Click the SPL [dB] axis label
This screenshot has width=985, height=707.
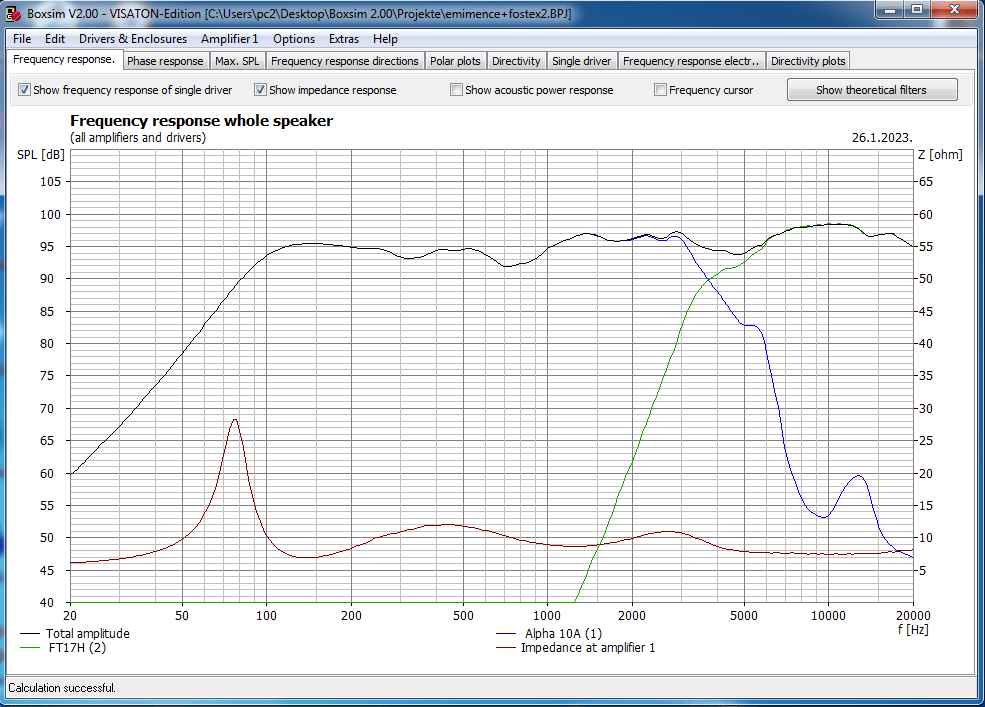coord(41,155)
